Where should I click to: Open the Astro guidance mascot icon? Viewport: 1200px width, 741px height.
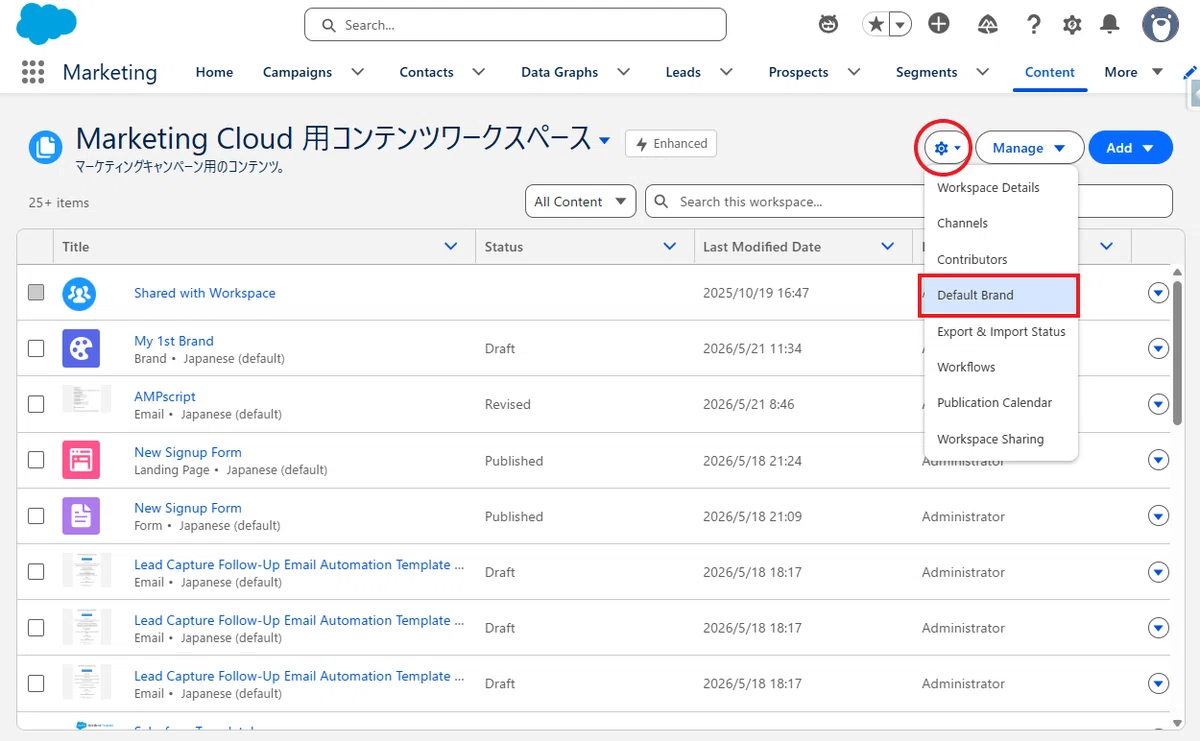pyautogui.click(x=829, y=24)
